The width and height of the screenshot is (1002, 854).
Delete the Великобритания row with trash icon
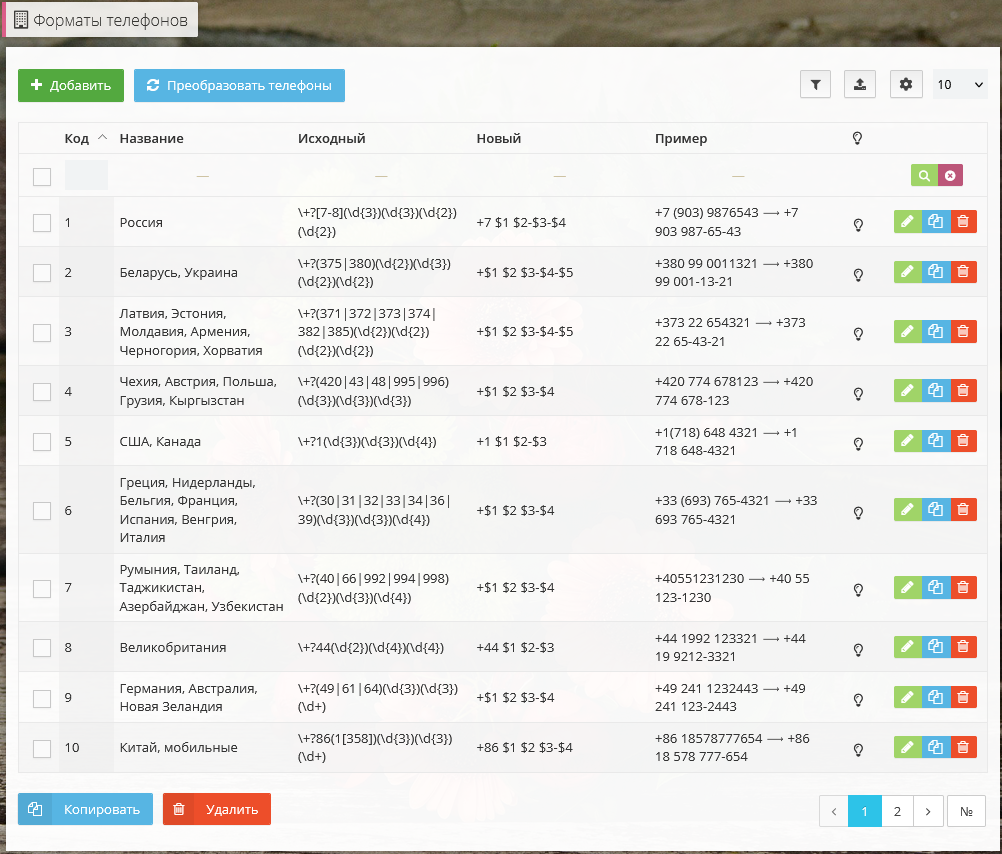pos(963,647)
